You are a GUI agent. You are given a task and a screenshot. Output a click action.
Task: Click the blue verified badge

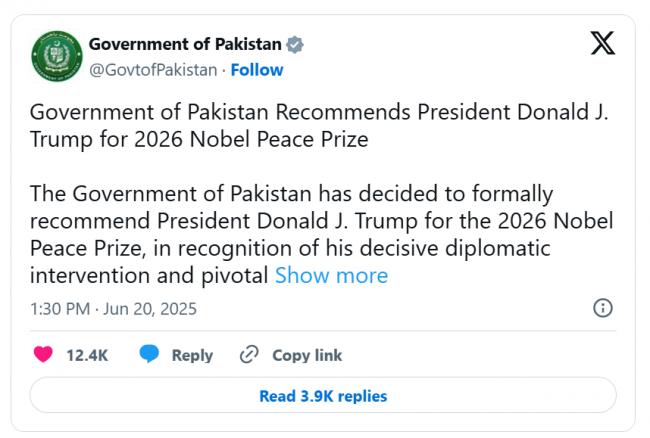tap(295, 45)
